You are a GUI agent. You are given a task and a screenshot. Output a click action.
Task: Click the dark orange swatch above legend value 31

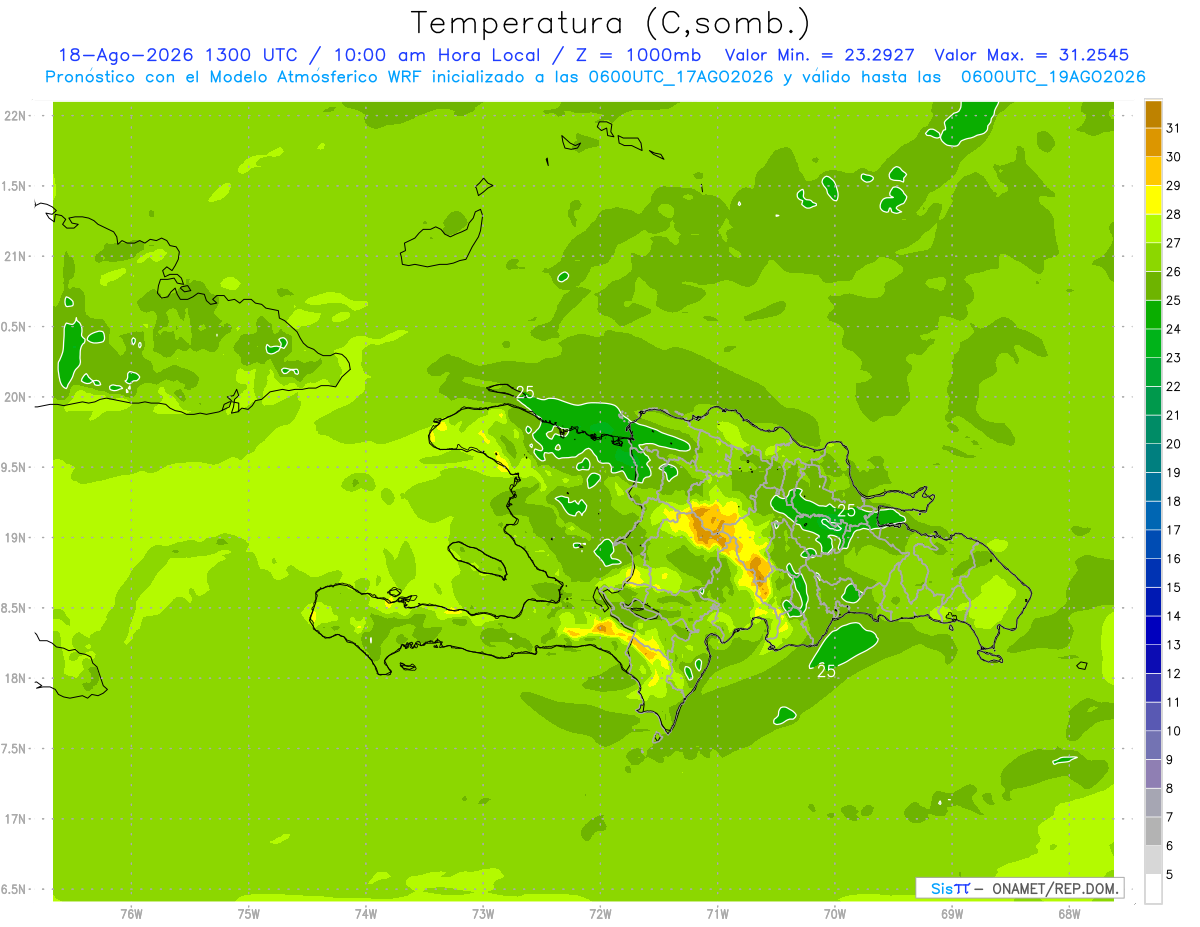point(1153,114)
